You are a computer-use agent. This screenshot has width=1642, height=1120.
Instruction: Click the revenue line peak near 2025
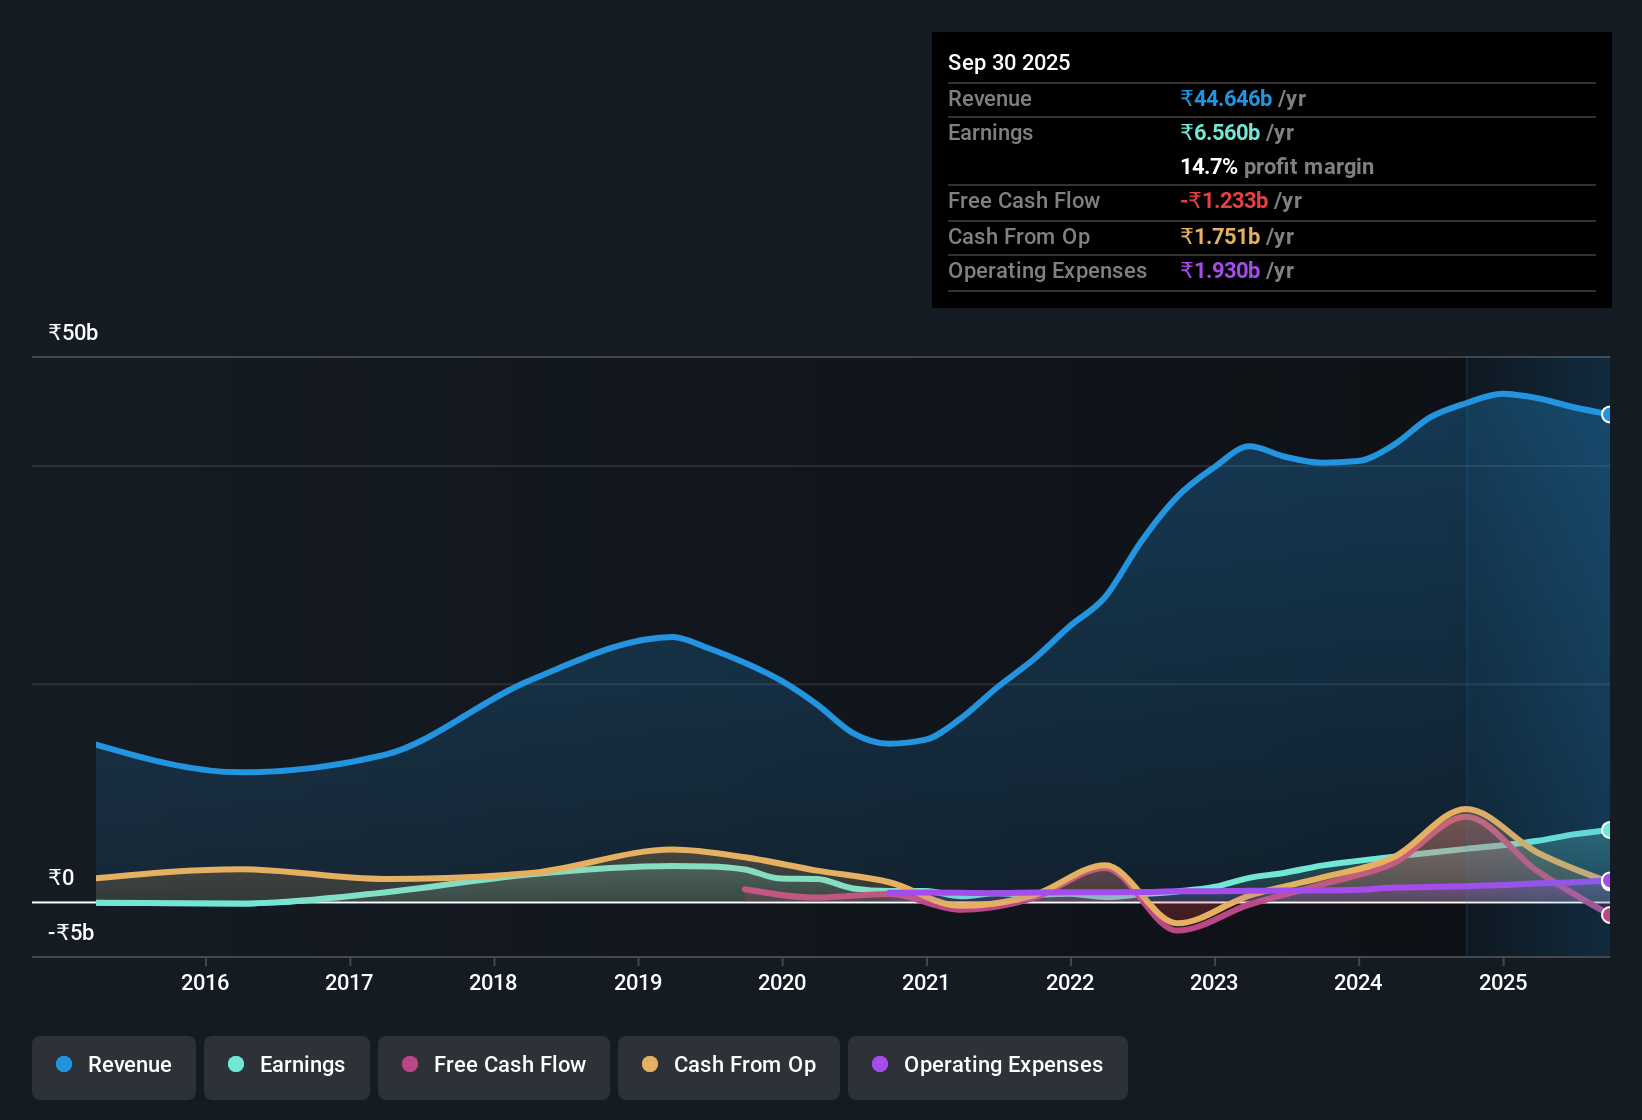click(1503, 394)
